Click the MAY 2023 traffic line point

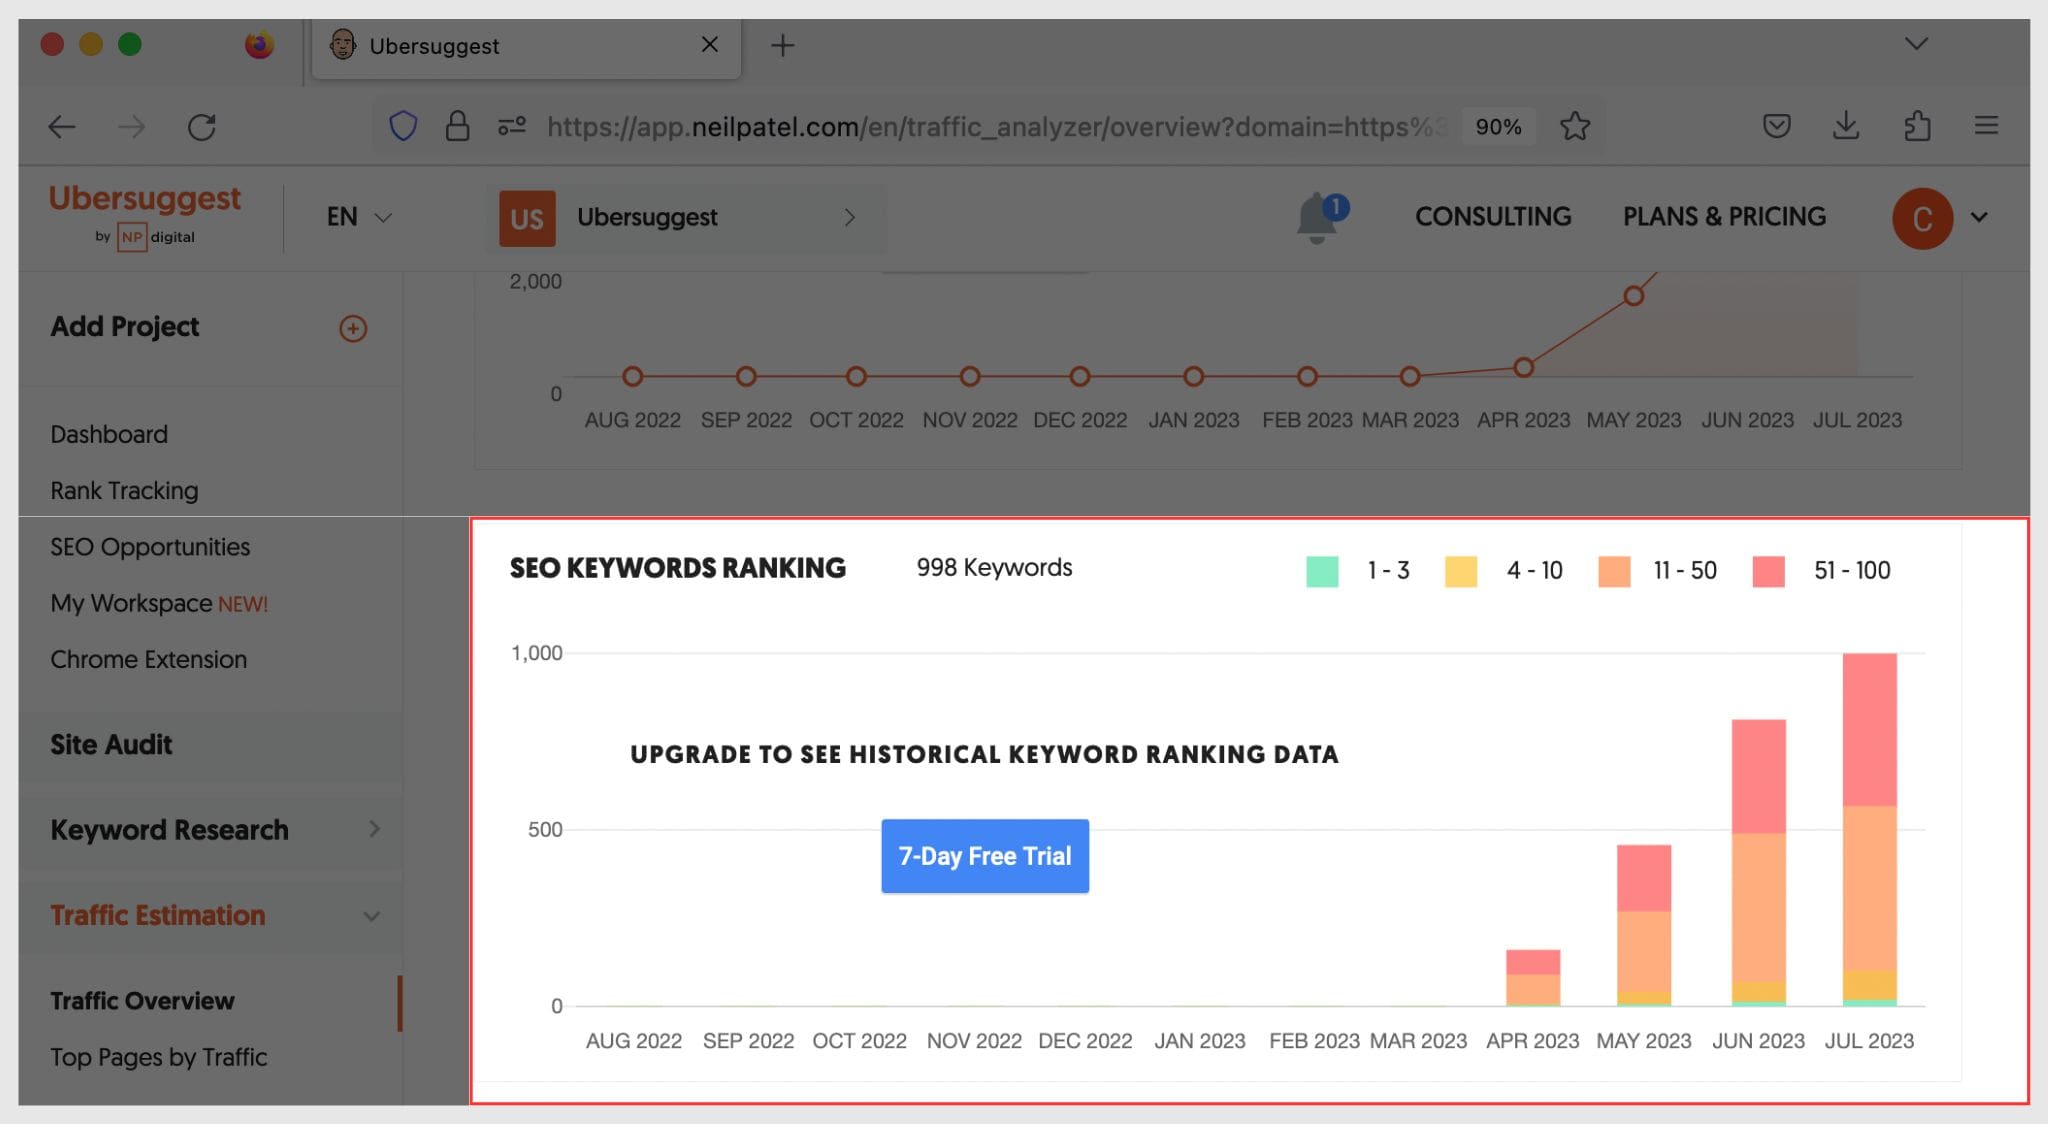(x=1634, y=295)
